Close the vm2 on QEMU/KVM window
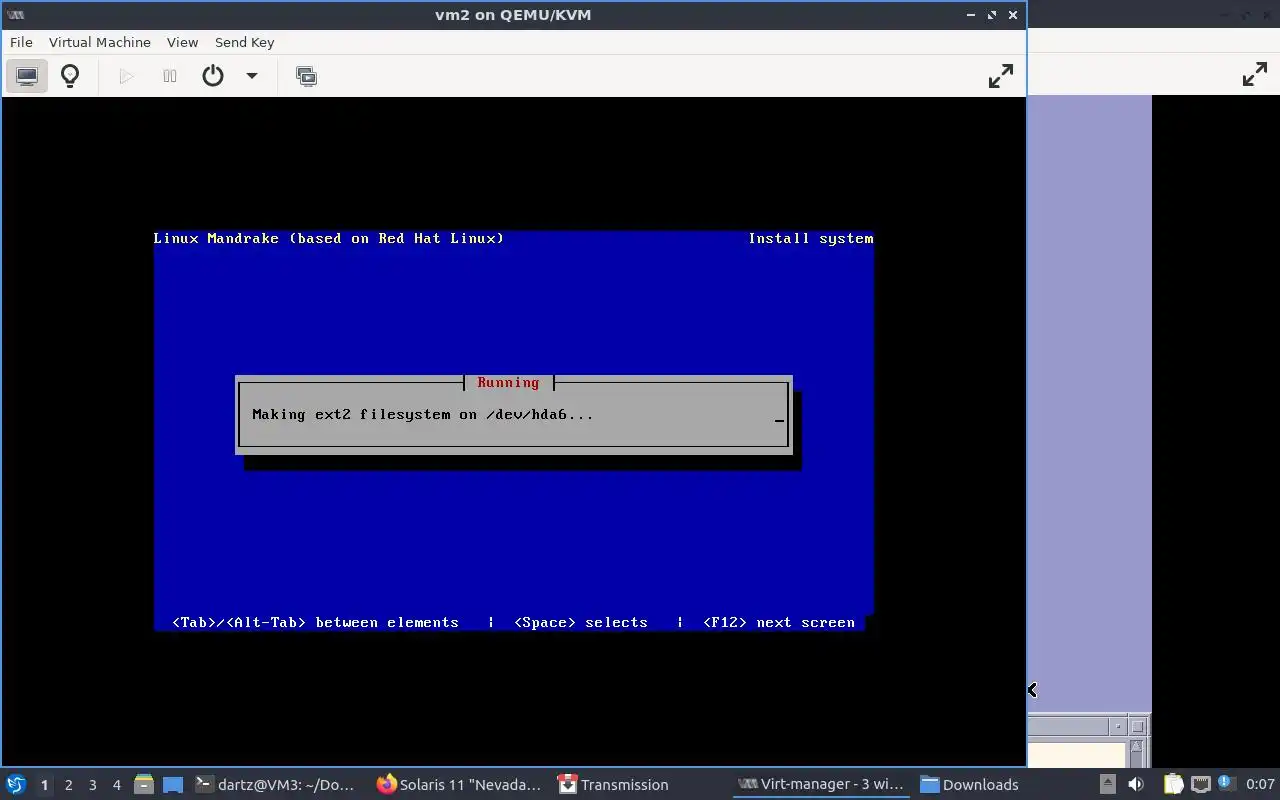This screenshot has width=1280, height=800. pyautogui.click(x=1013, y=15)
